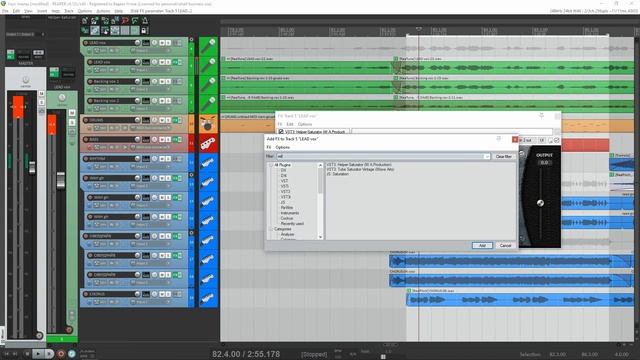Viewport: 640px width, 360px height.
Task: Click the Backing vox 1 microphone icon
Action: (x=209, y=85)
